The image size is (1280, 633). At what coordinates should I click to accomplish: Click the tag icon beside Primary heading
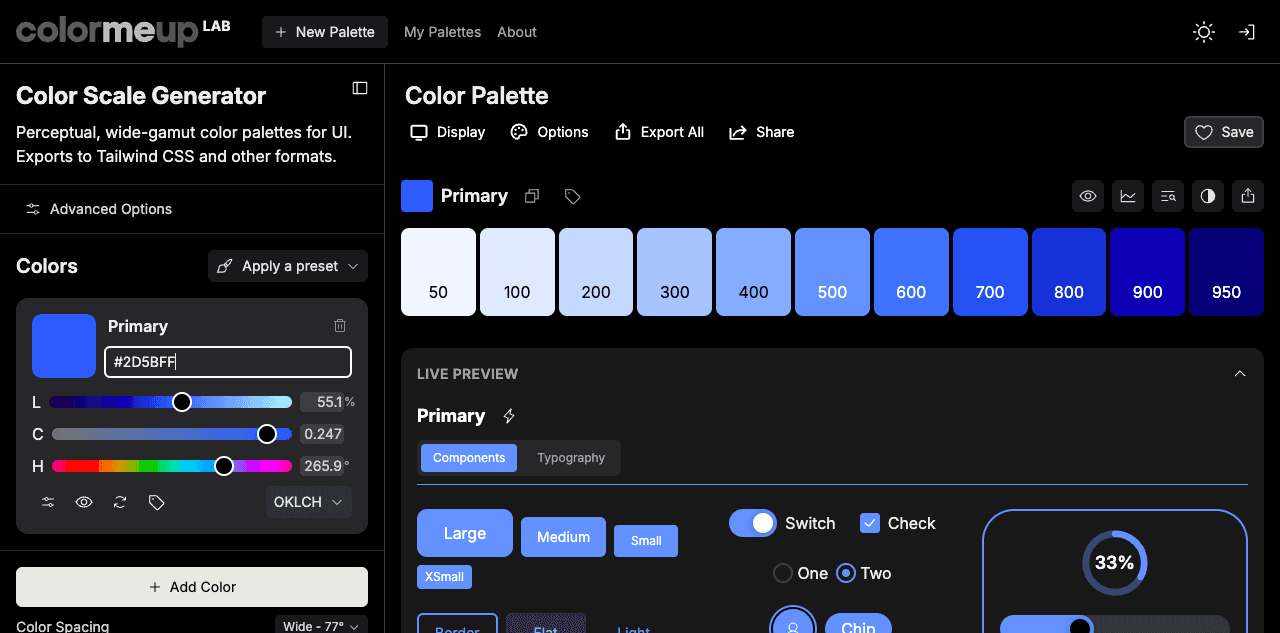click(x=572, y=196)
